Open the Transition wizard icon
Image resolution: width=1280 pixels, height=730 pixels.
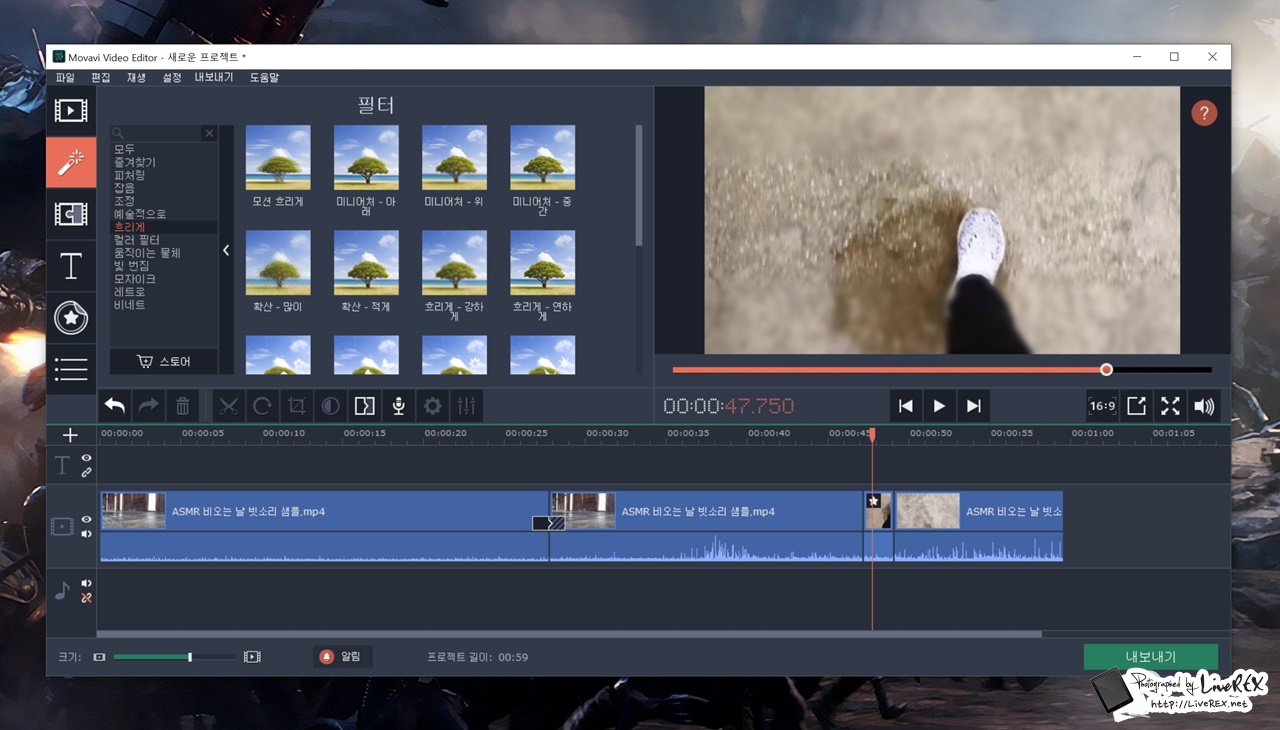pos(364,406)
